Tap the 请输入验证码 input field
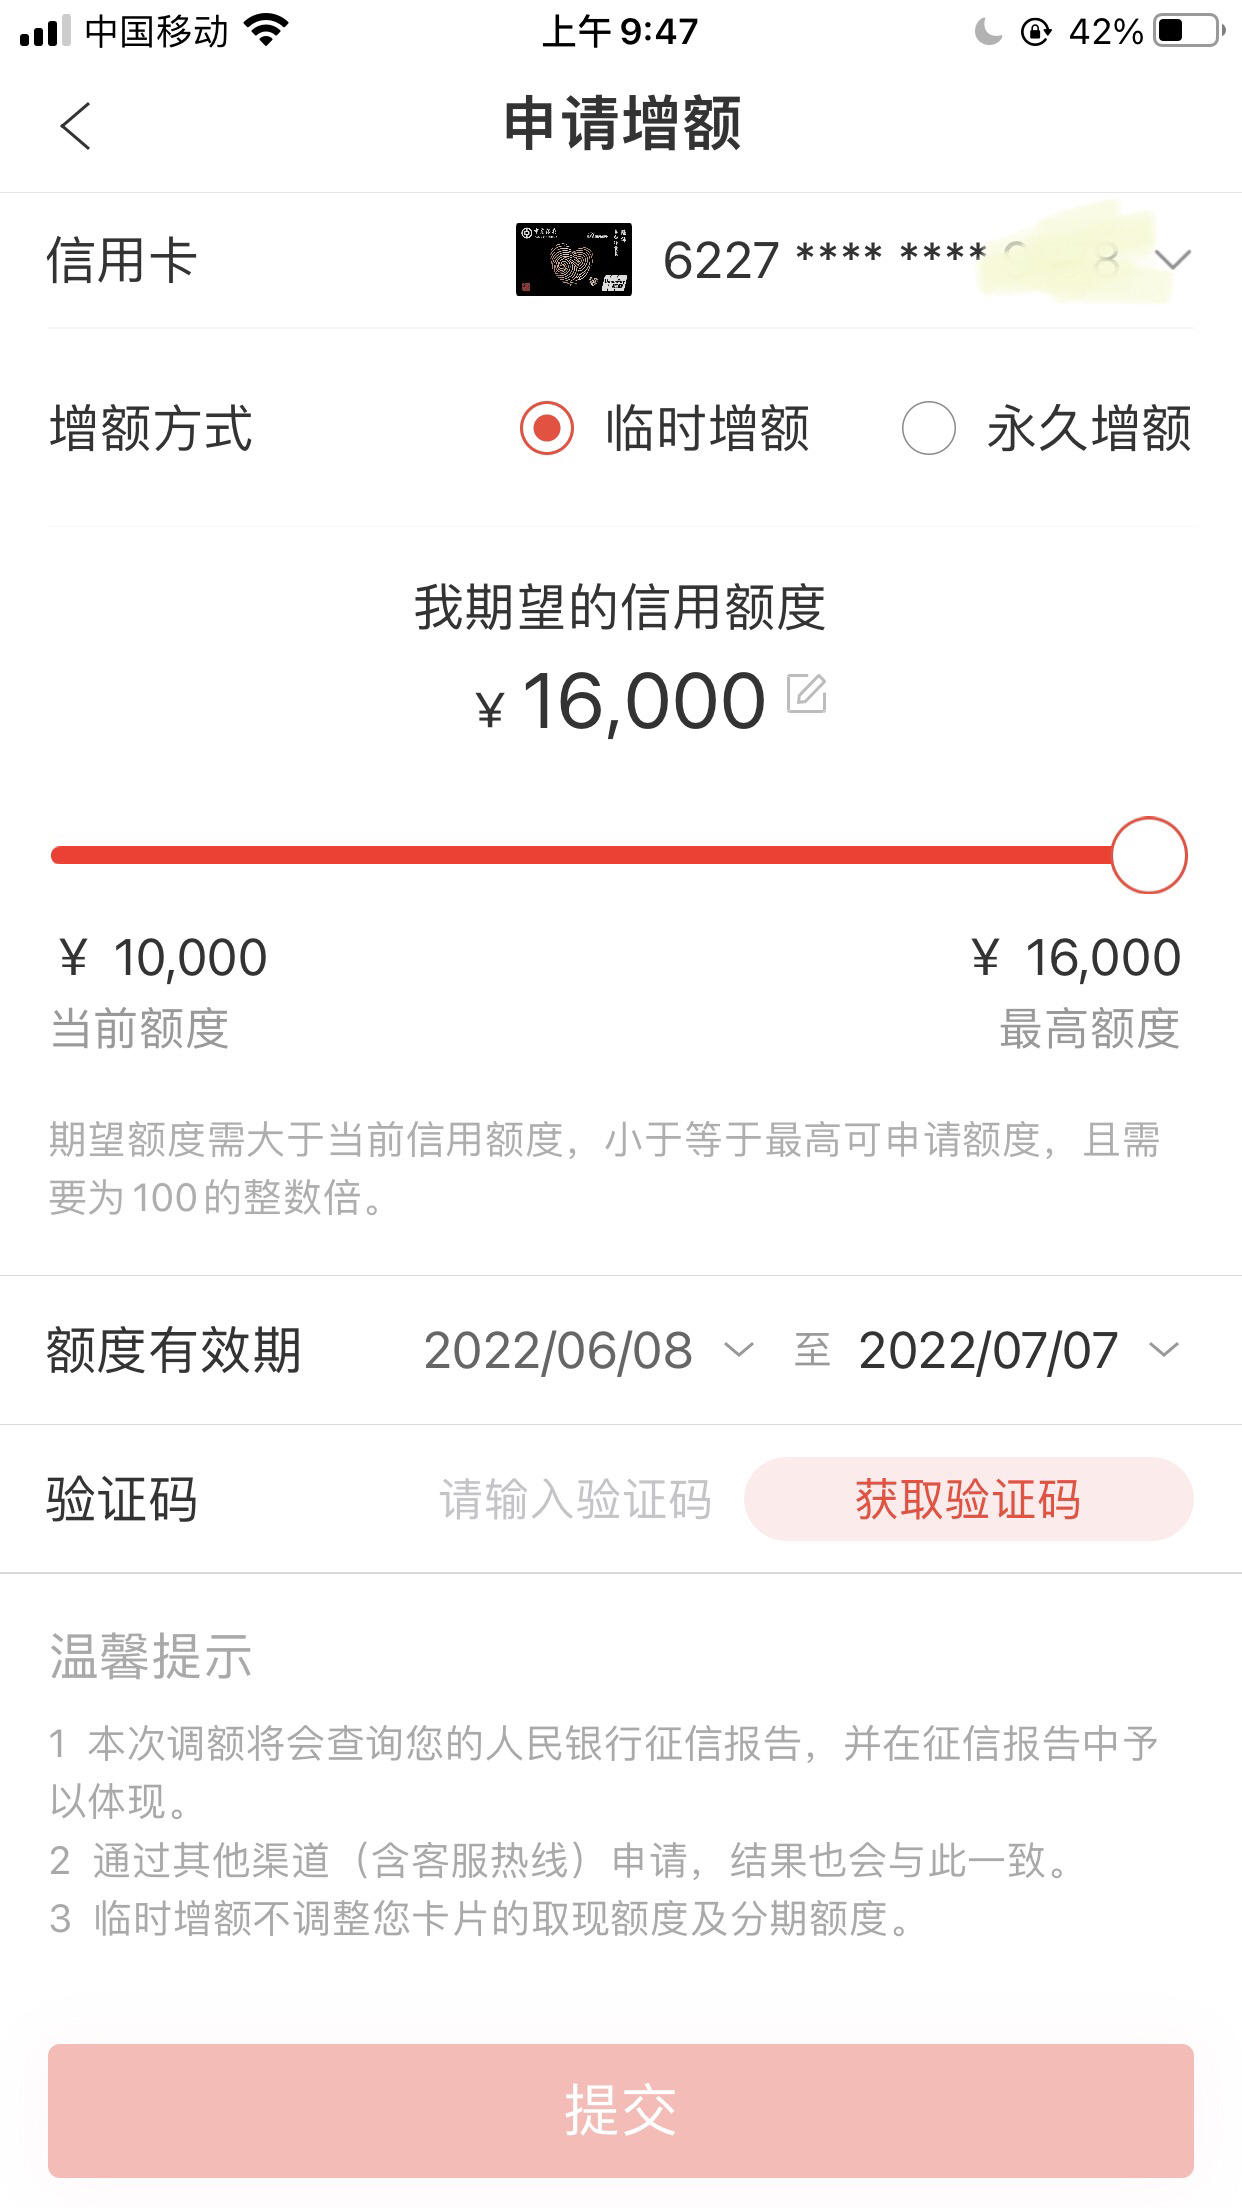 pos(575,1499)
